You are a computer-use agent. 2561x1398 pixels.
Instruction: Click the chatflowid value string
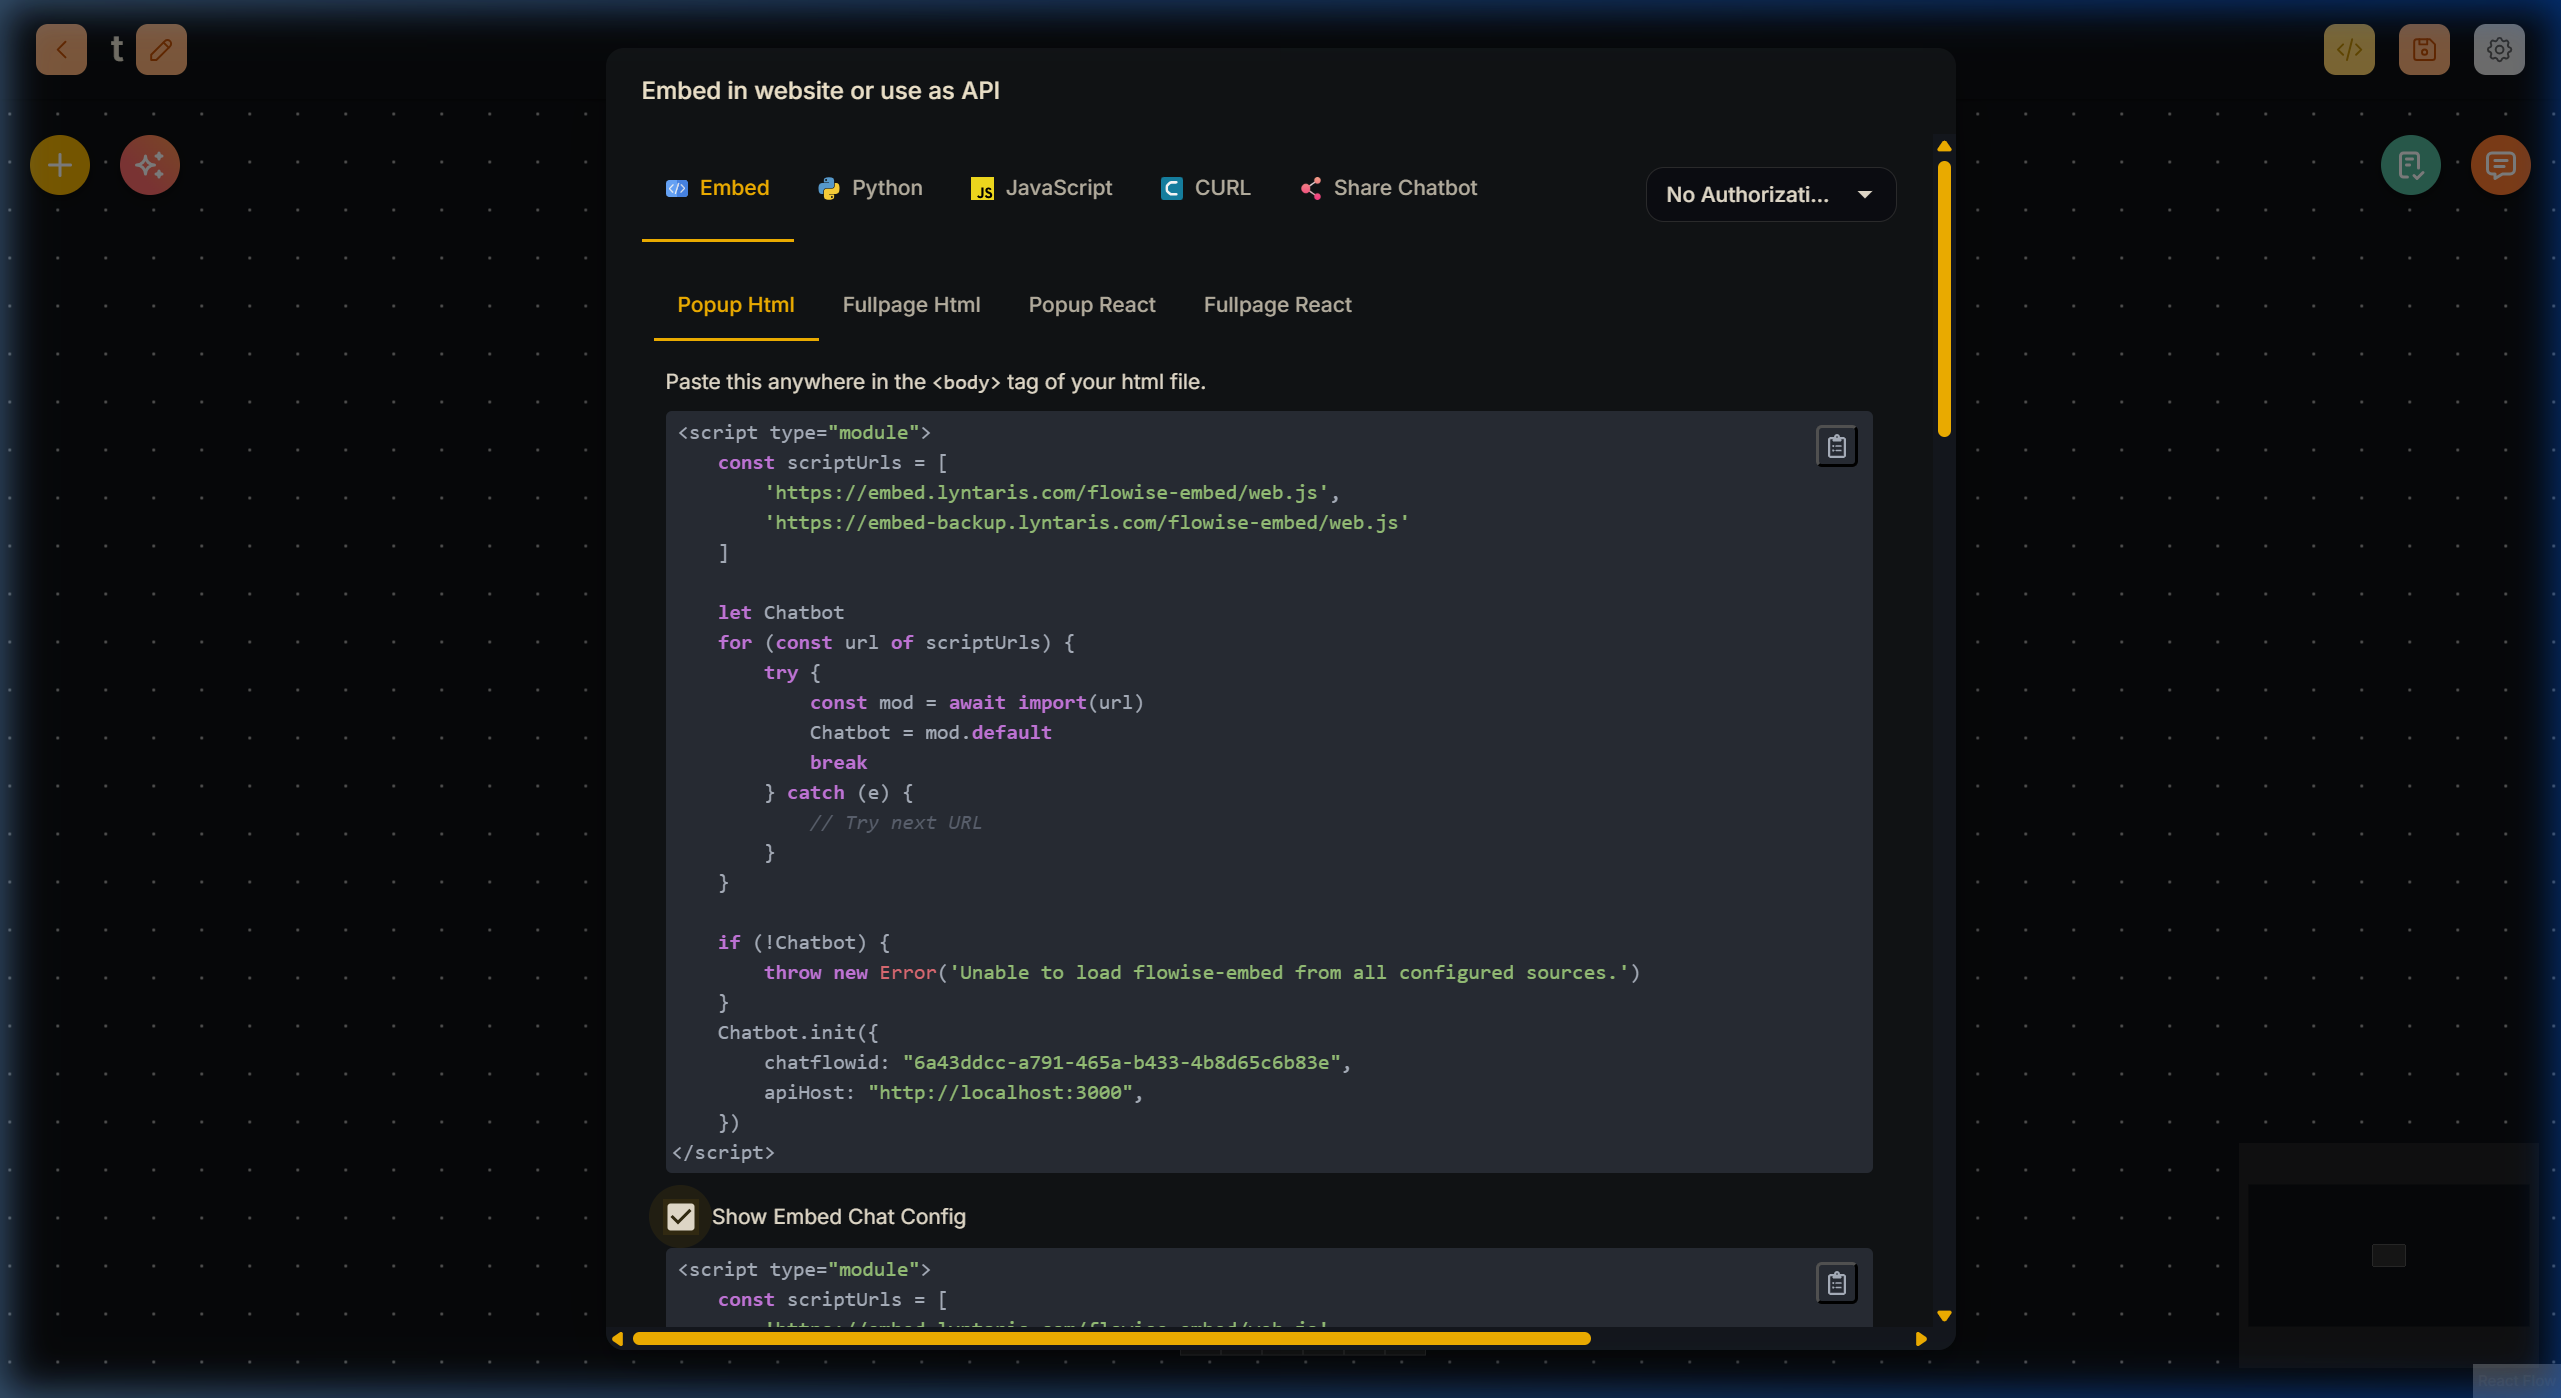(1121, 1063)
